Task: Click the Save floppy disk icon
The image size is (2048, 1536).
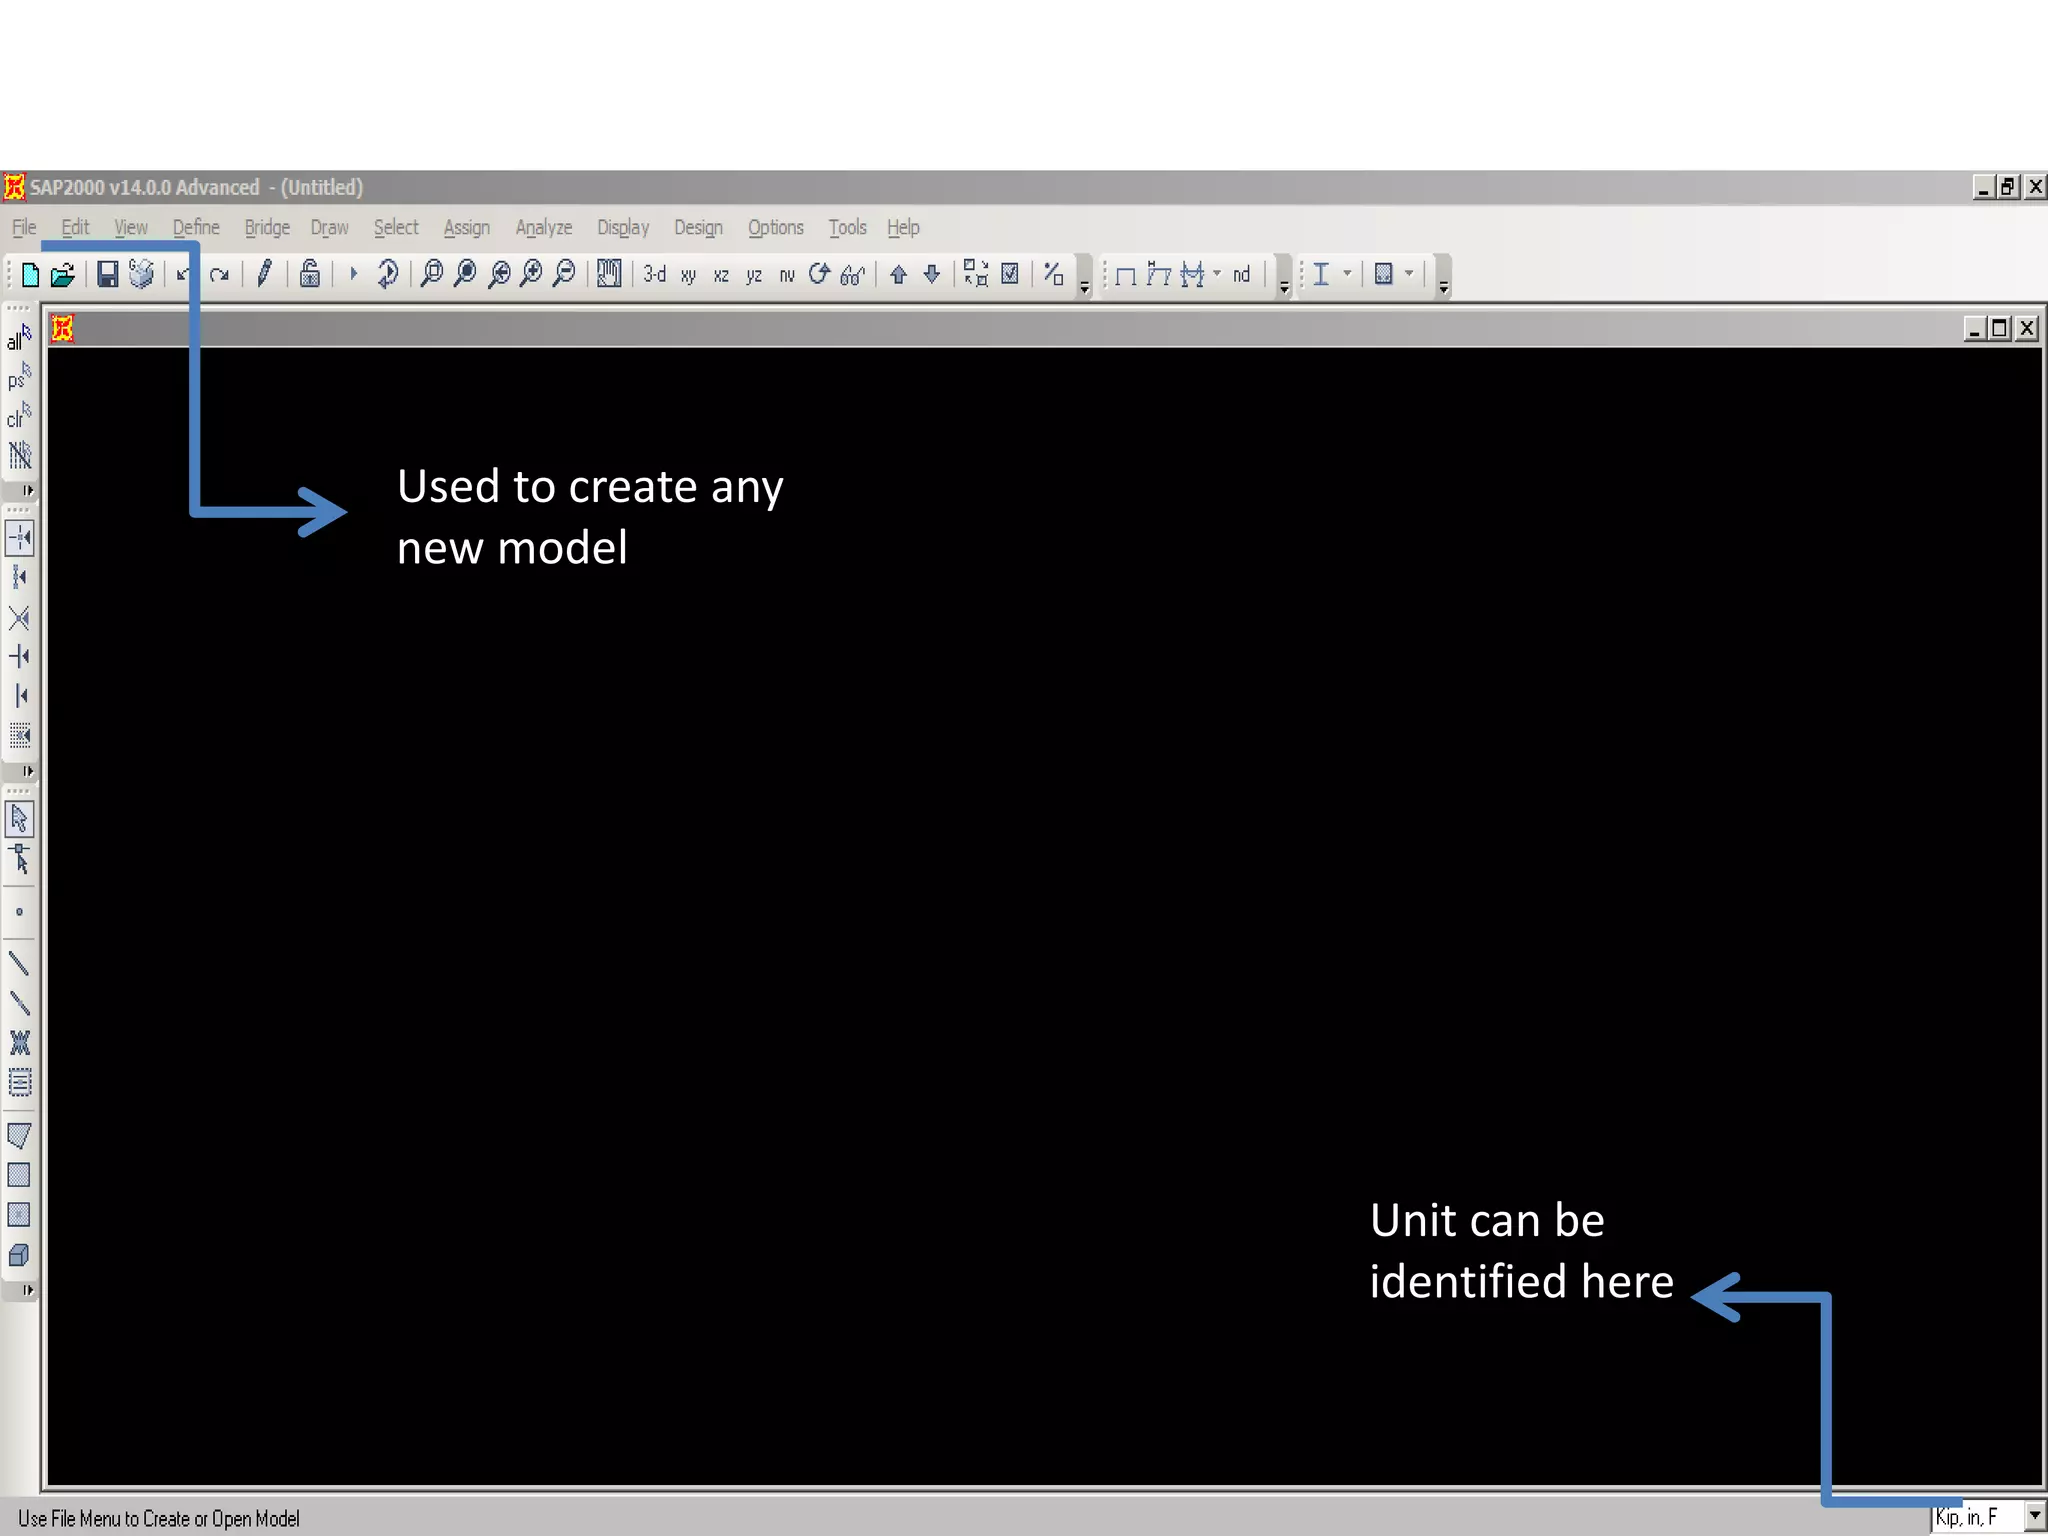Action: tap(107, 275)
